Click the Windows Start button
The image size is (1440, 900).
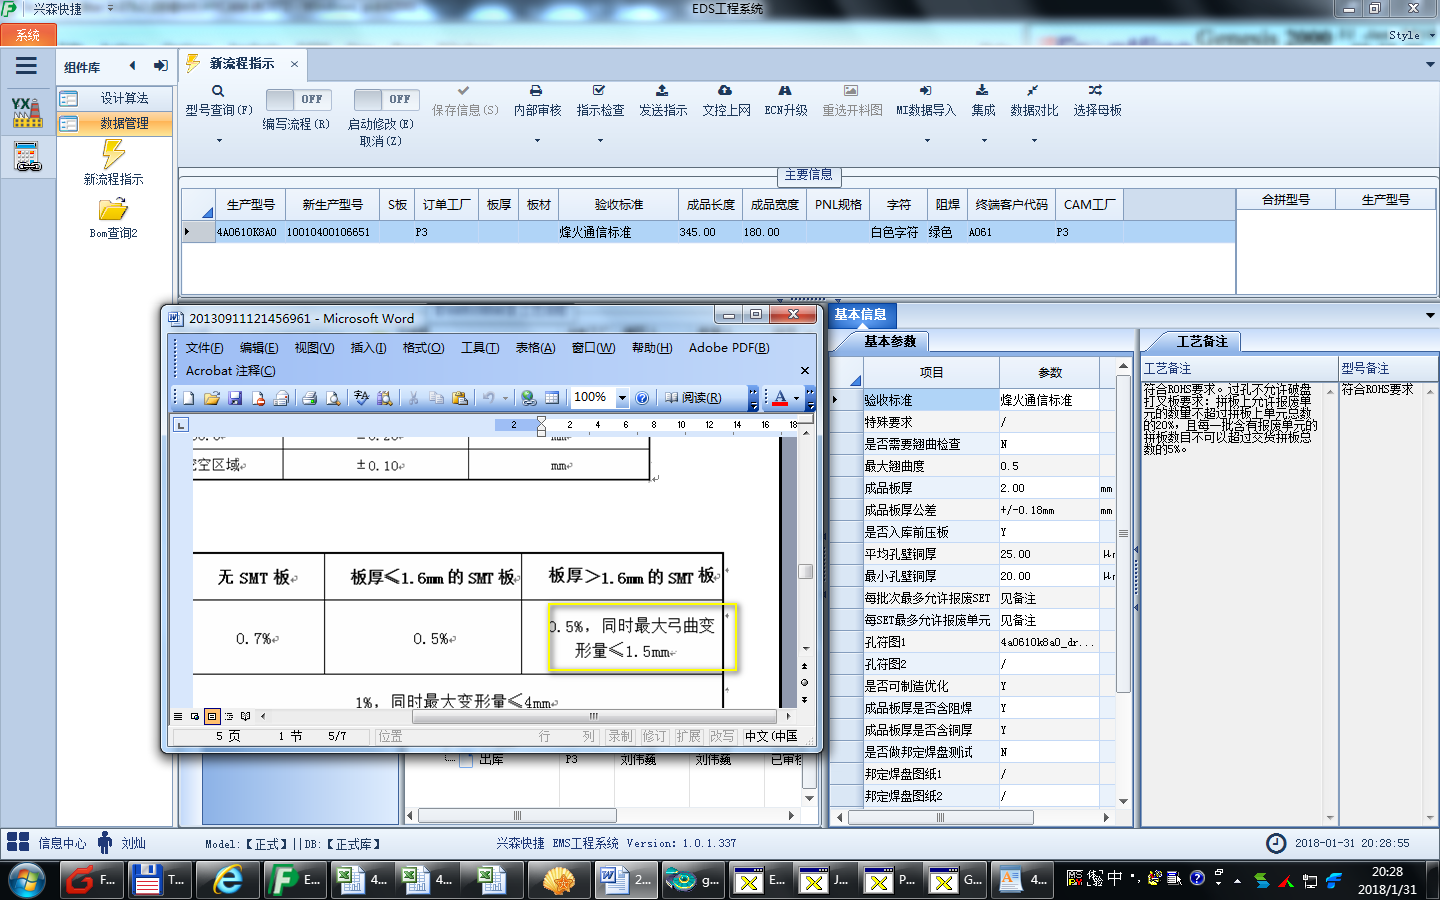(26, 880)
